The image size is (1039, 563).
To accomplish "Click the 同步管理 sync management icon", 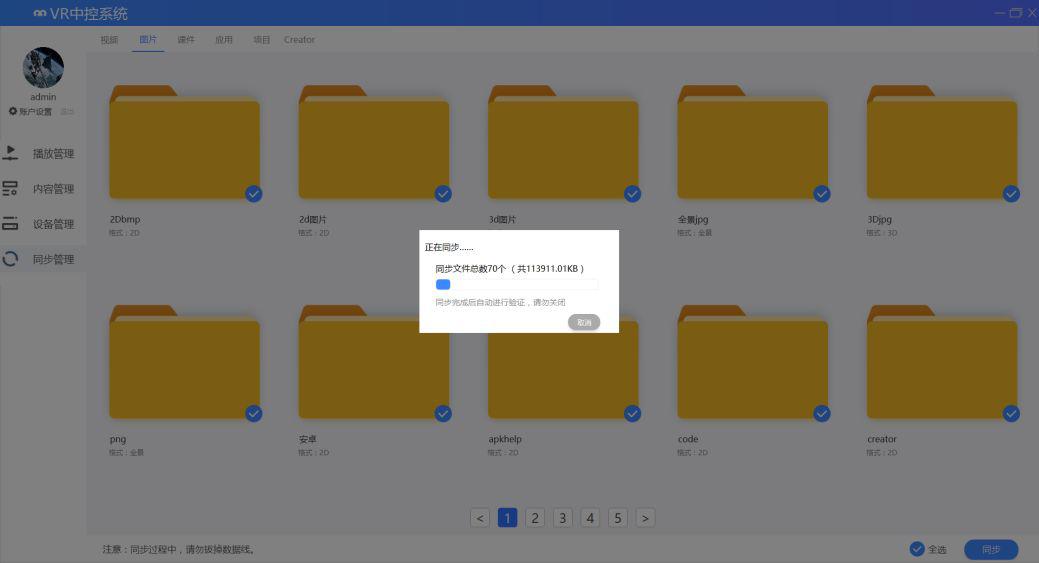I will [11, 259].
